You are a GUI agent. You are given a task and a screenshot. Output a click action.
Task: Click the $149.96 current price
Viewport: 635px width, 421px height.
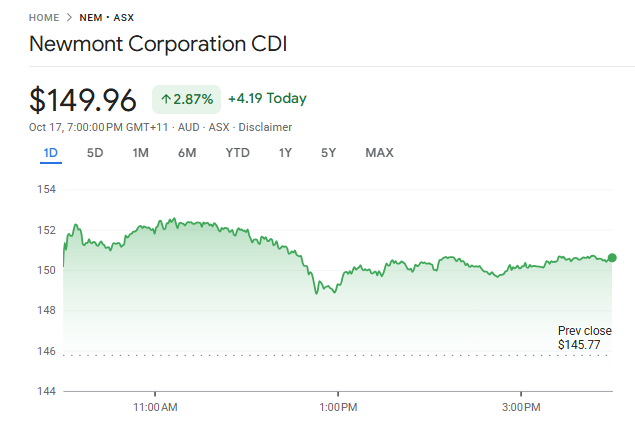coord(83,100)
